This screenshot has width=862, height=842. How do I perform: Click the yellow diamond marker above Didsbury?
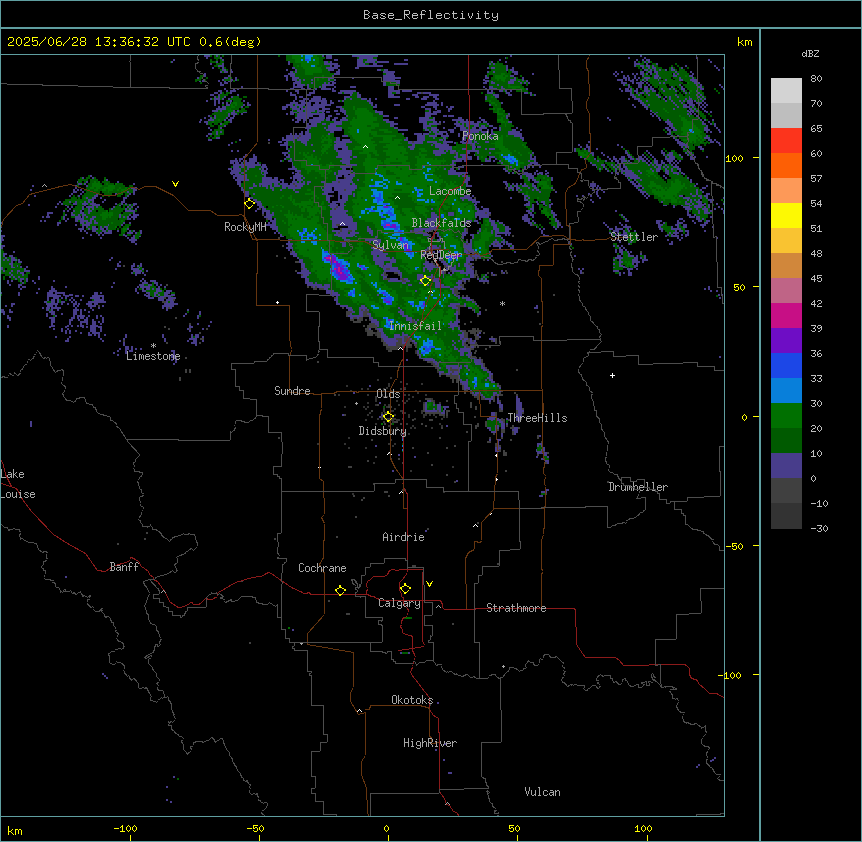coord(388,417)
